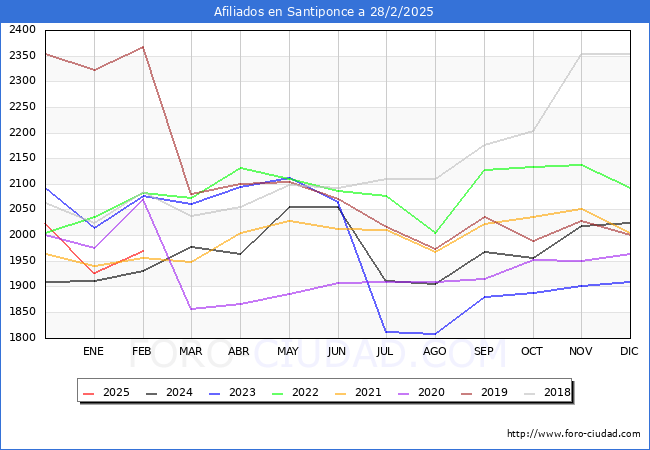The width and height of the screenshot is (650, 450).
Task: Open the http://www.foro-ciudad.com link text
Action: [574, 433]
